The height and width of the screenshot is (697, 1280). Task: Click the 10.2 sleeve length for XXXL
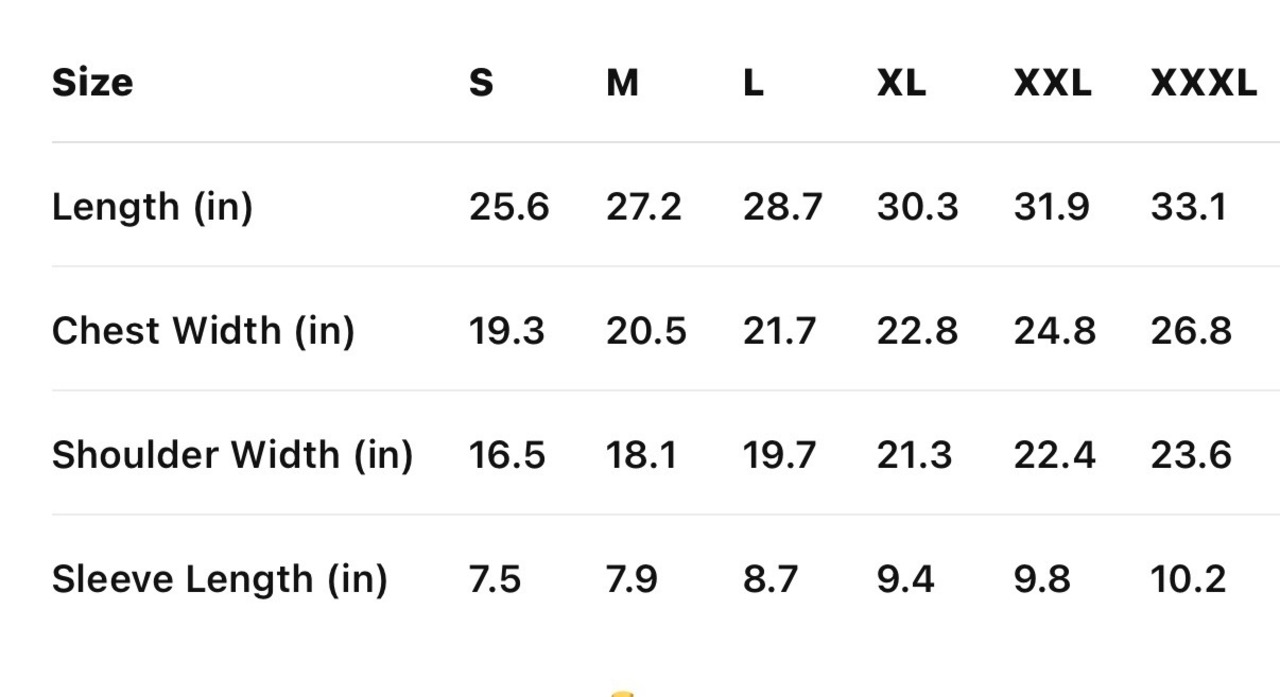[x=1188, y=579]
